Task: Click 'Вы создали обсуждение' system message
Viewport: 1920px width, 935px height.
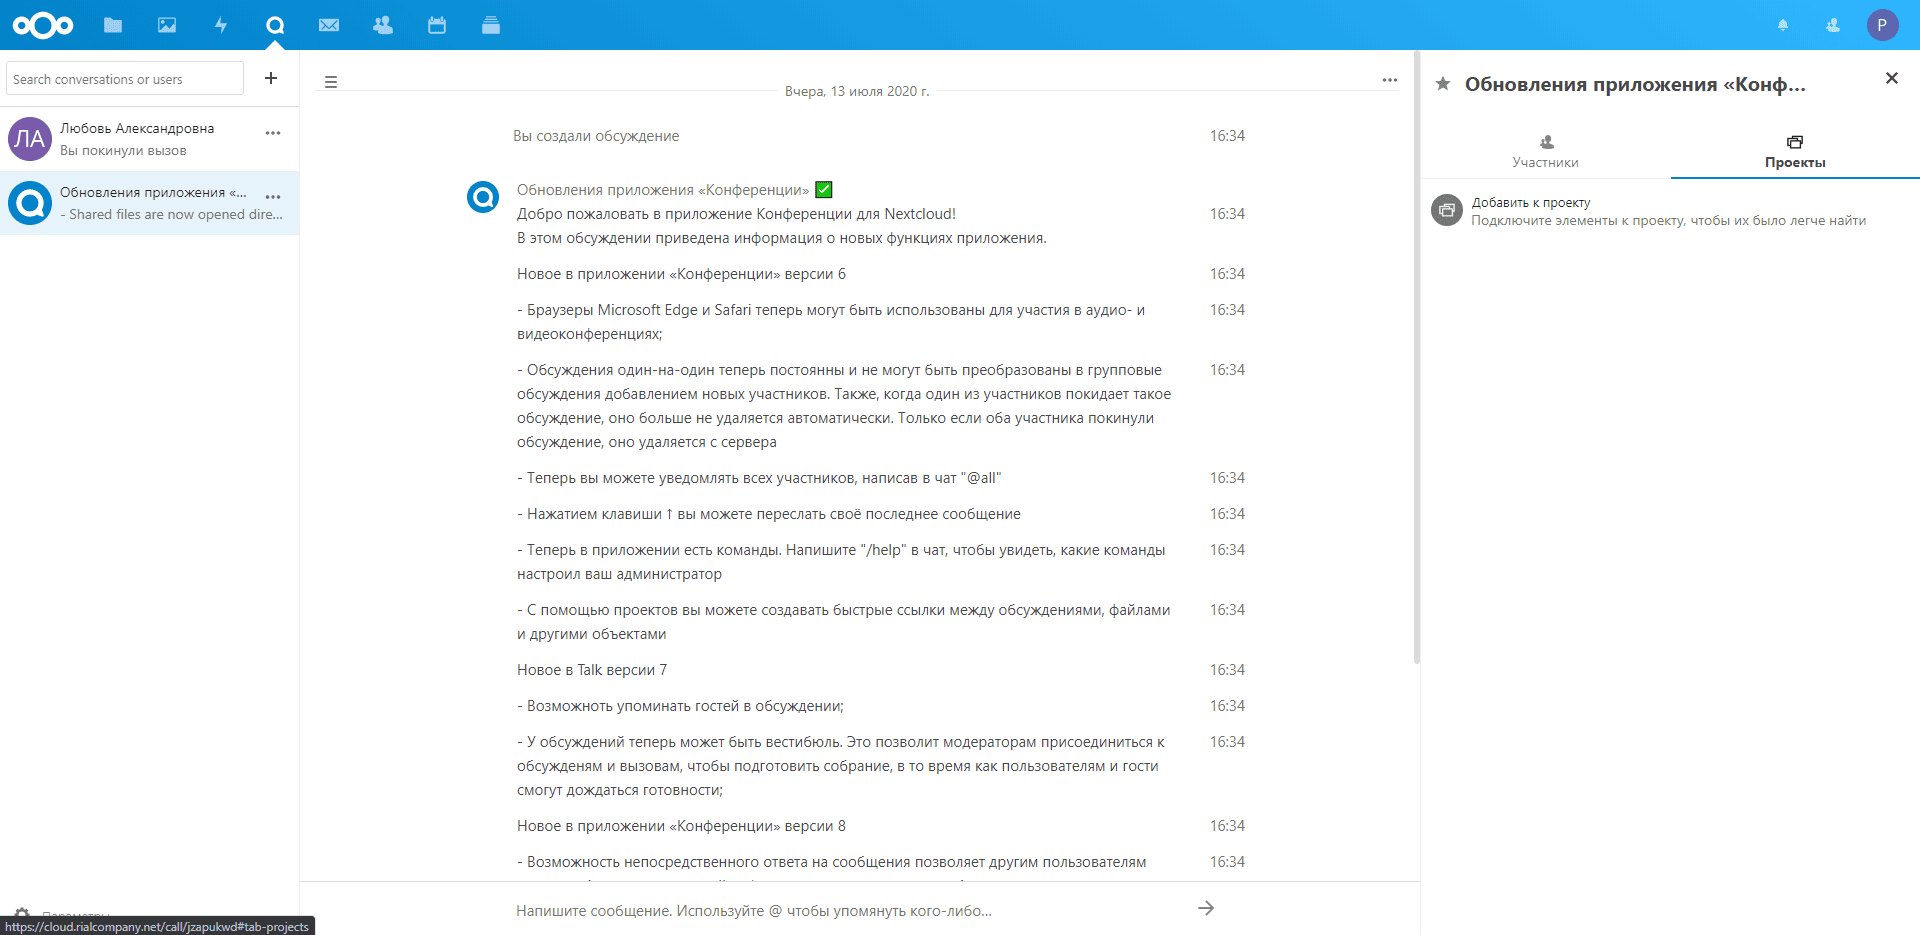Action: tap(596, 136)
